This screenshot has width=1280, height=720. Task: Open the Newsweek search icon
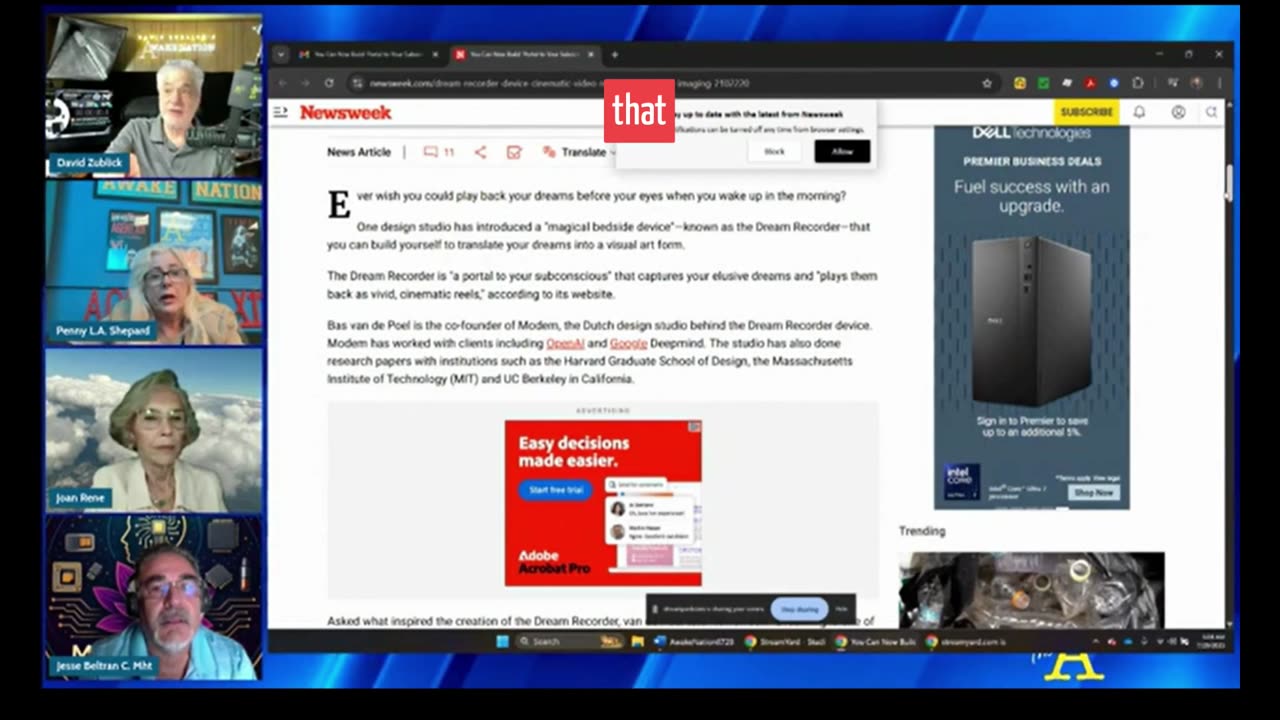1211,112
